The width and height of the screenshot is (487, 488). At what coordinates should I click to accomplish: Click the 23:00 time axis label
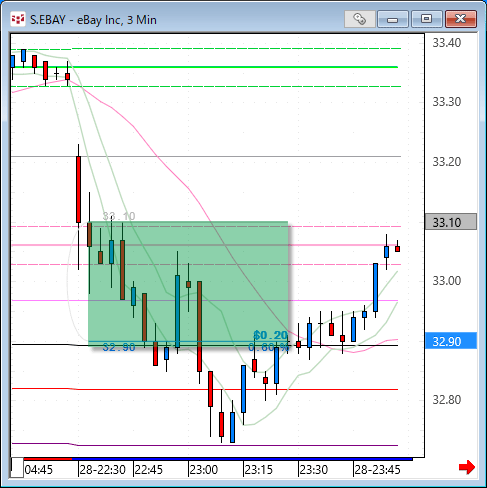(204, 470)
